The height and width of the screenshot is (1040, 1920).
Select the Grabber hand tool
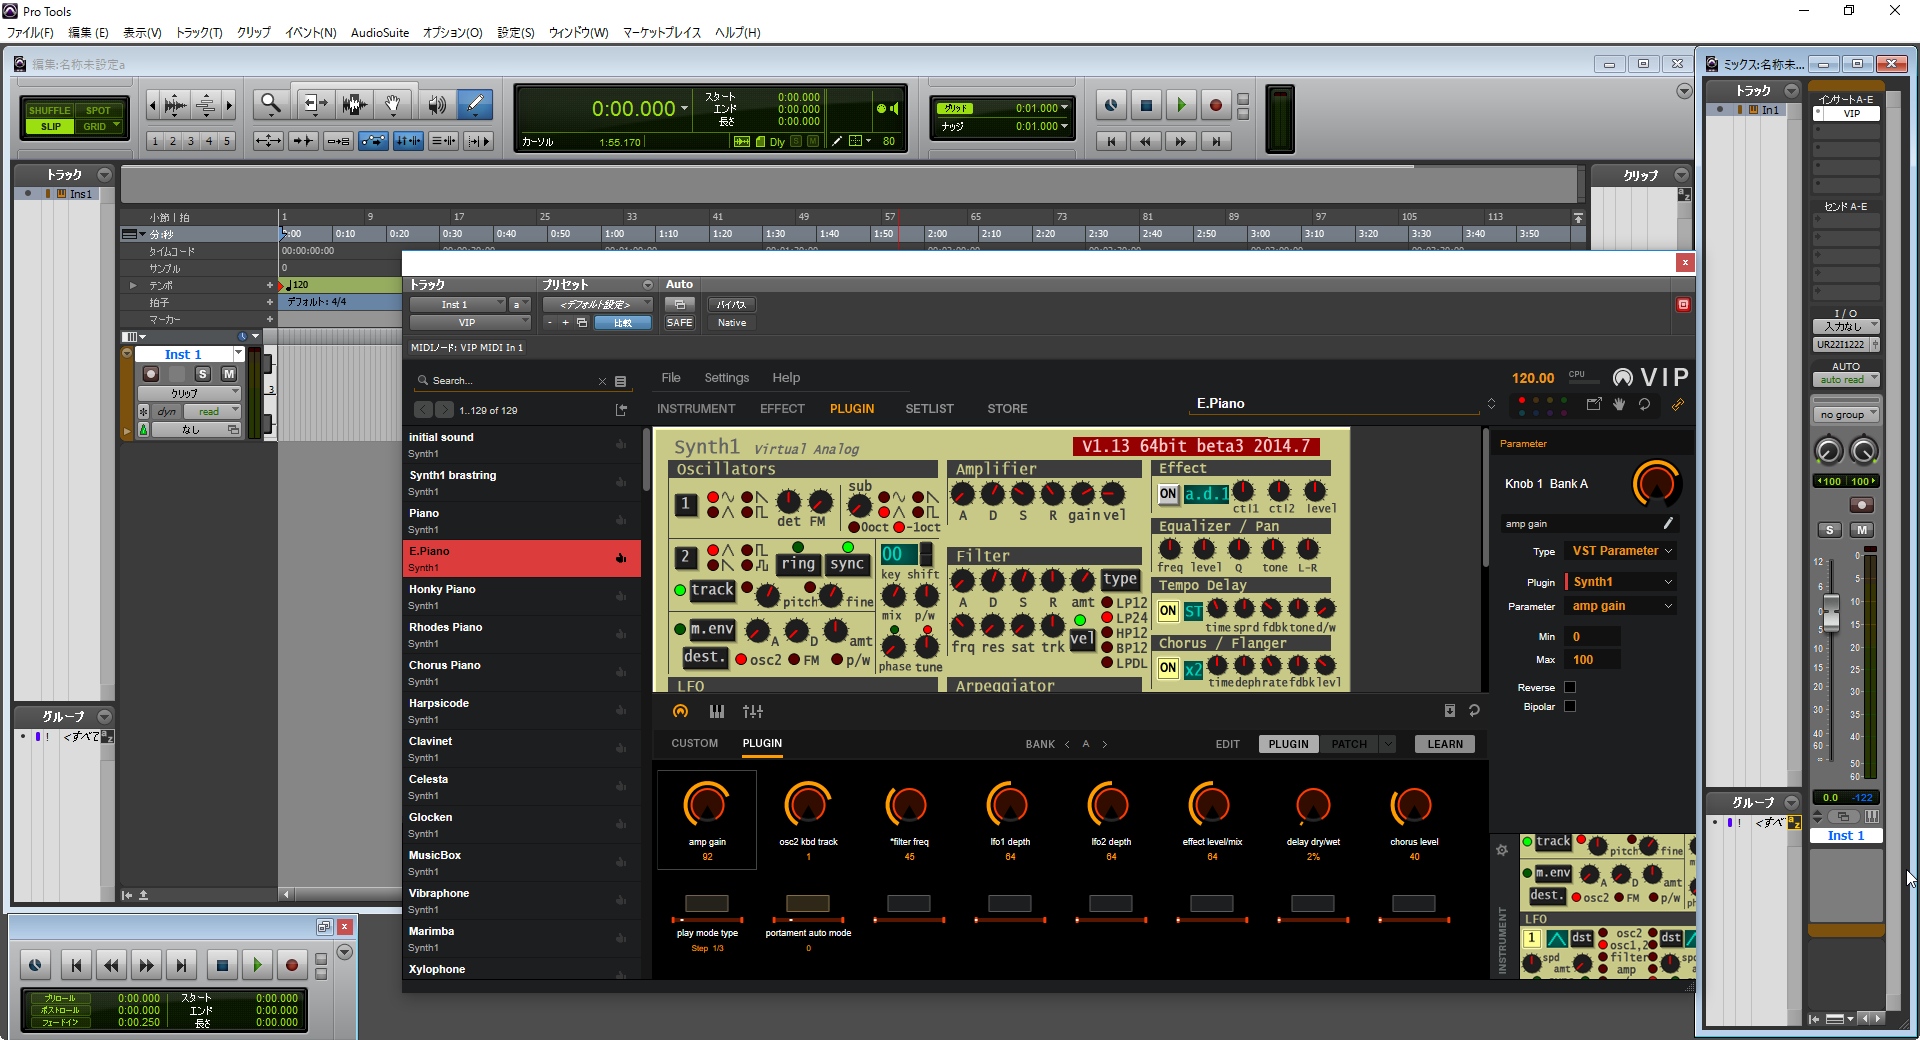tap(393, 103)
